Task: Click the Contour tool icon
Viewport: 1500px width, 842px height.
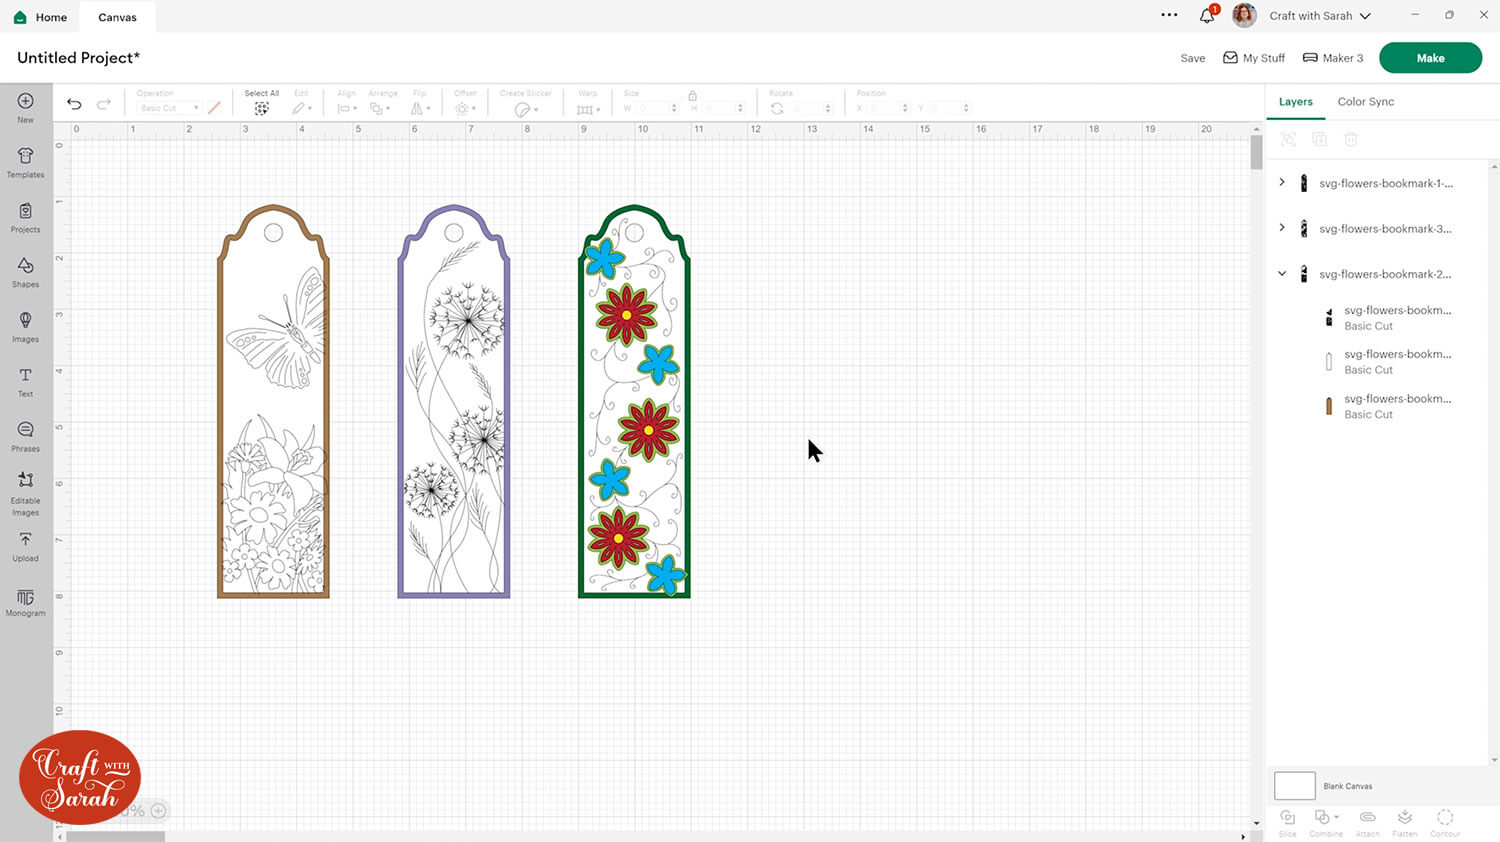Action: 1445,818
